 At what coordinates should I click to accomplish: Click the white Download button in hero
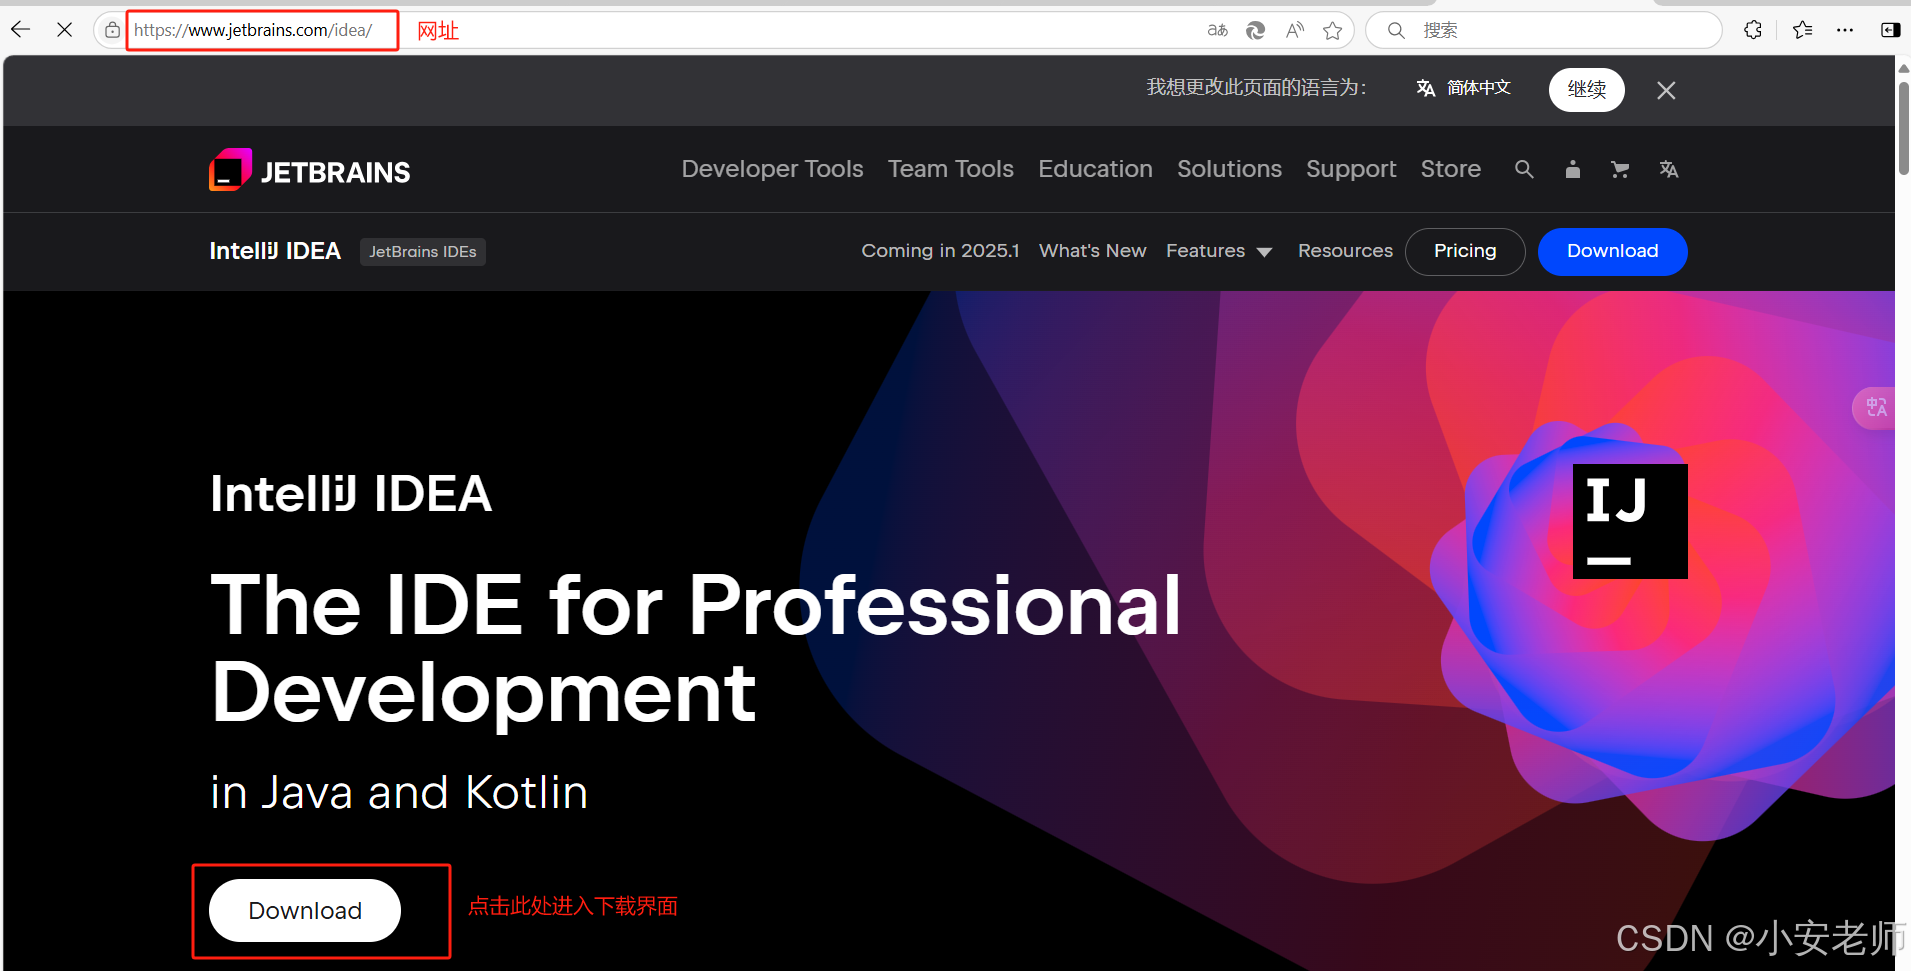point(305,910)
